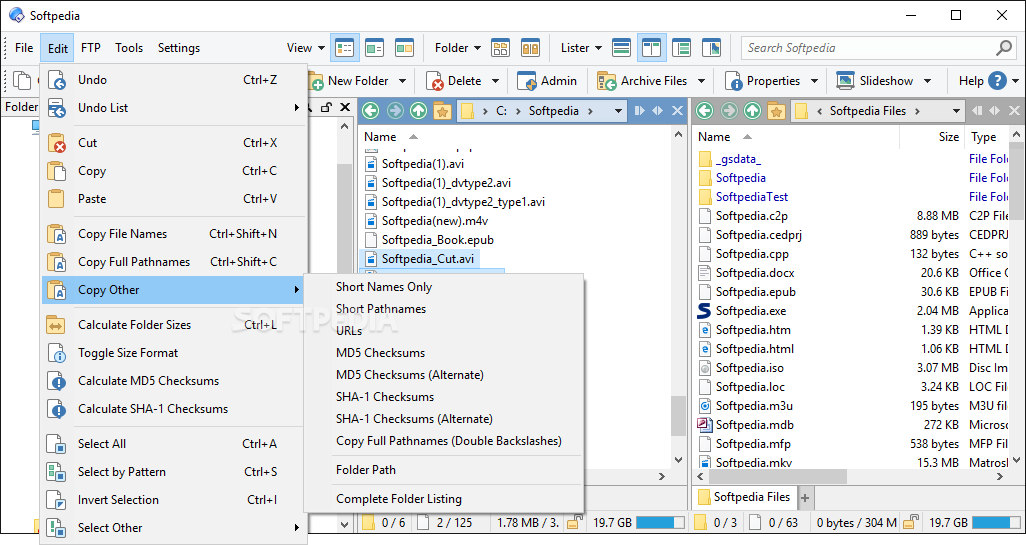Close the folder tree panel with its X

click(x=345, y=107)
